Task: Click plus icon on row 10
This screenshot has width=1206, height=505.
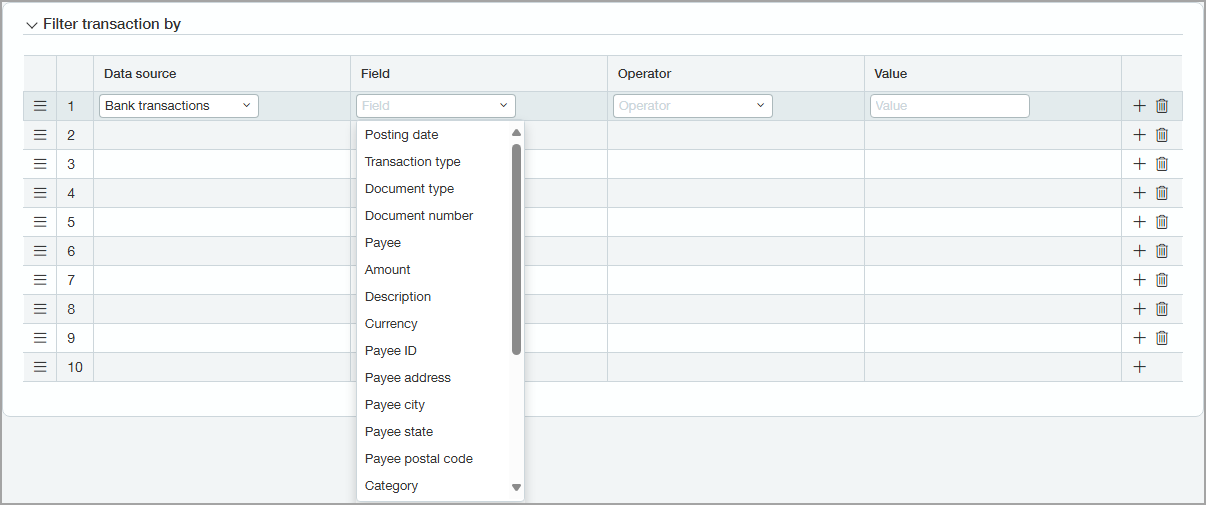Action: (1139, 367)
